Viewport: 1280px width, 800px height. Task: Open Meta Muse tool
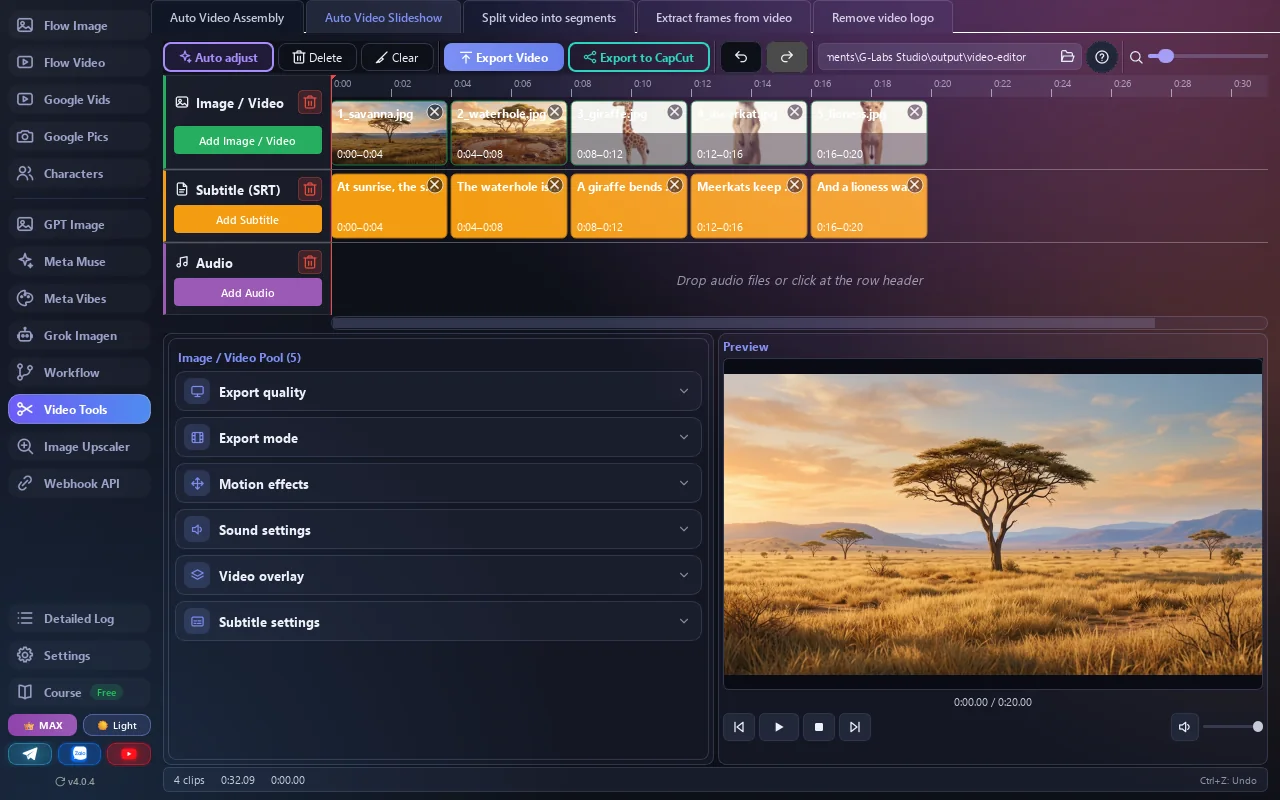[x=79, y=261]
